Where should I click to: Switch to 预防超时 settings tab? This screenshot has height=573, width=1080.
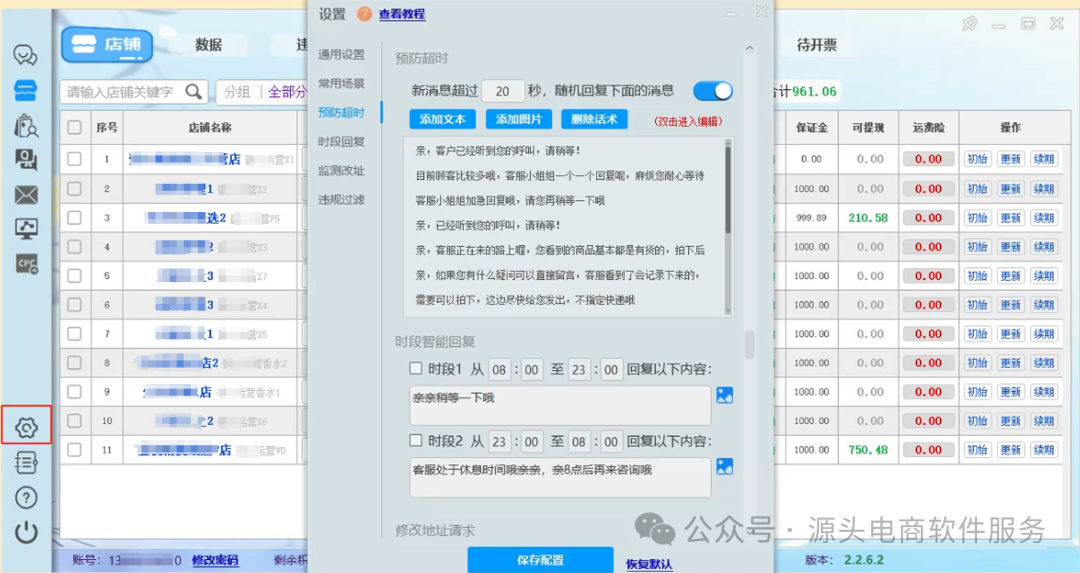342,112
